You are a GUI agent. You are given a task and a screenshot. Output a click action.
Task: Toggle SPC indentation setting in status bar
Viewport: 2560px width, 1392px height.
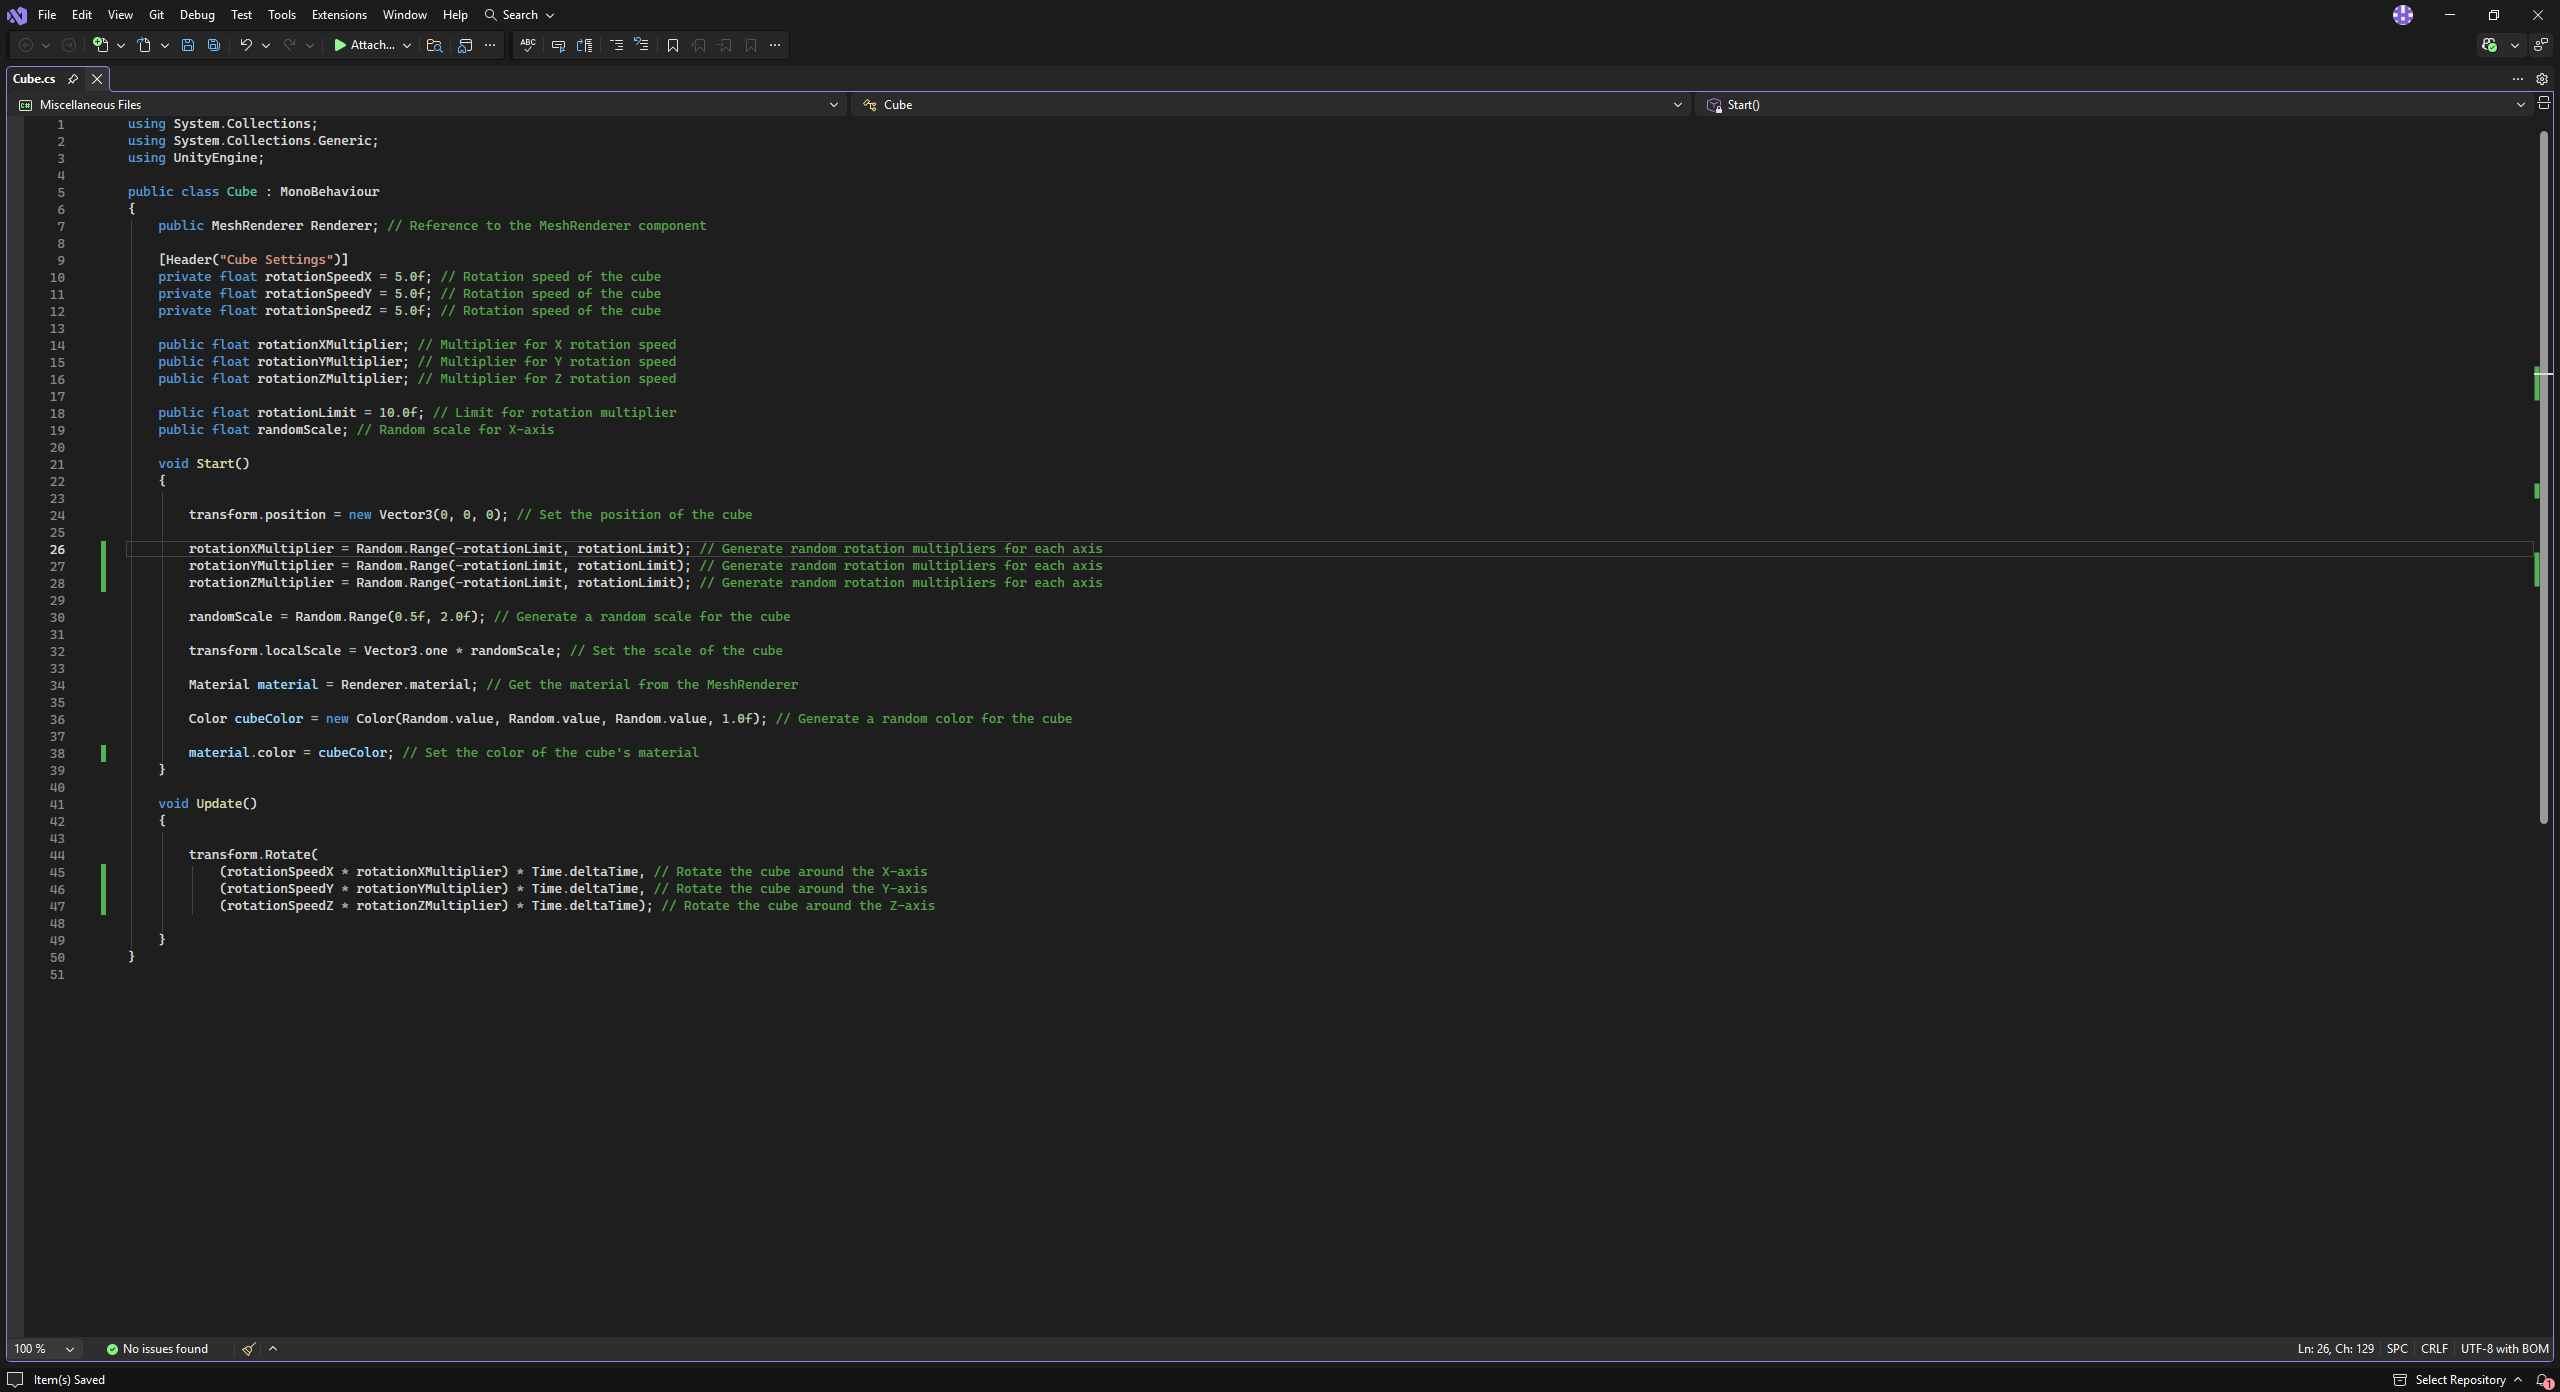coord(2397,1349)
